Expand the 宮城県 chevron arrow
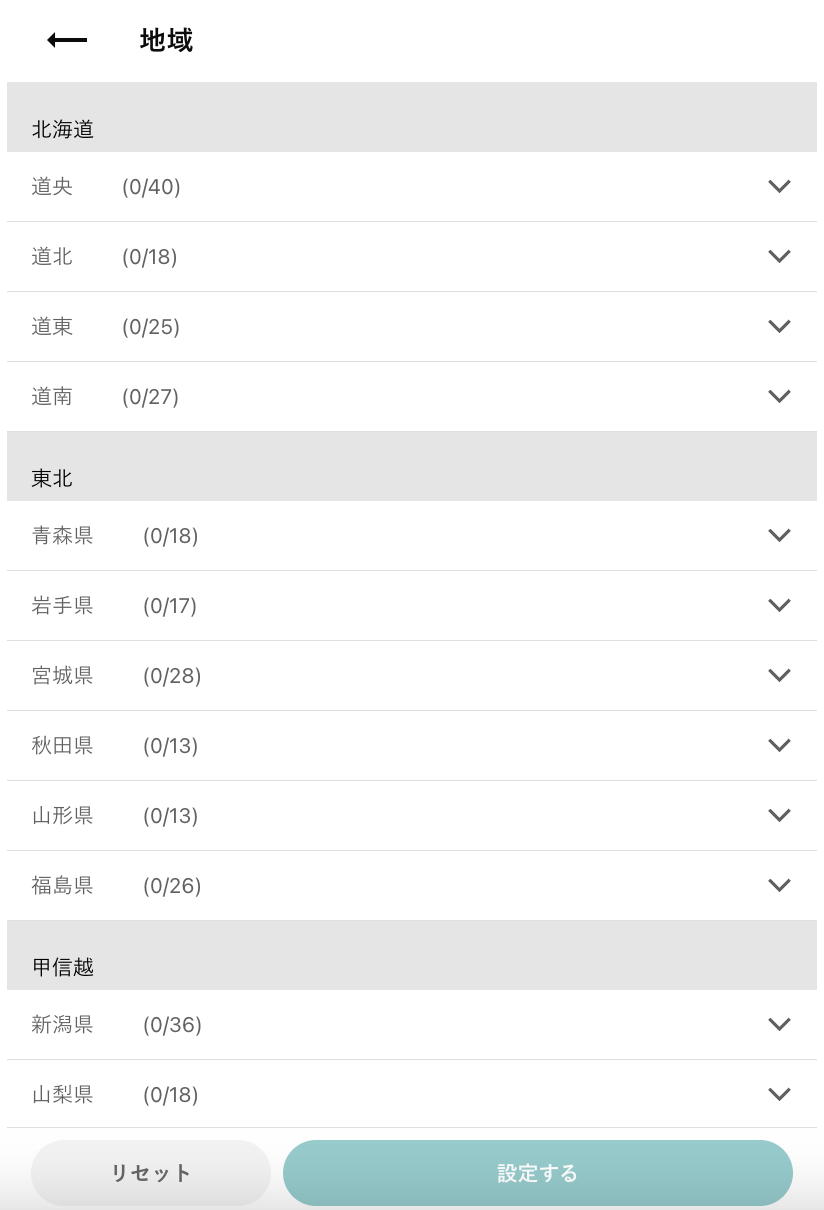 point(779,675)
